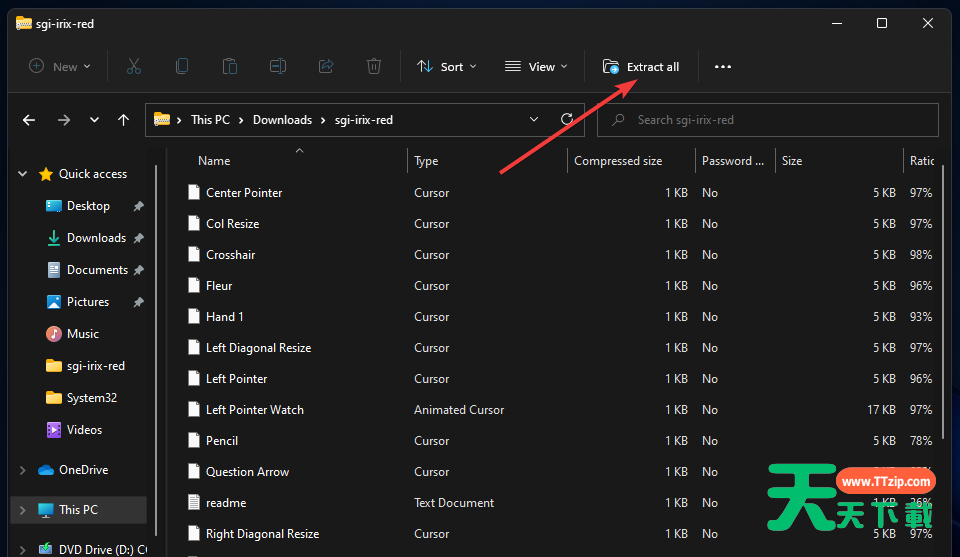Viewport: 960px width, 557px height.
Task: Click the Rename icon in toolbar
Action: (x=278, y=67)
